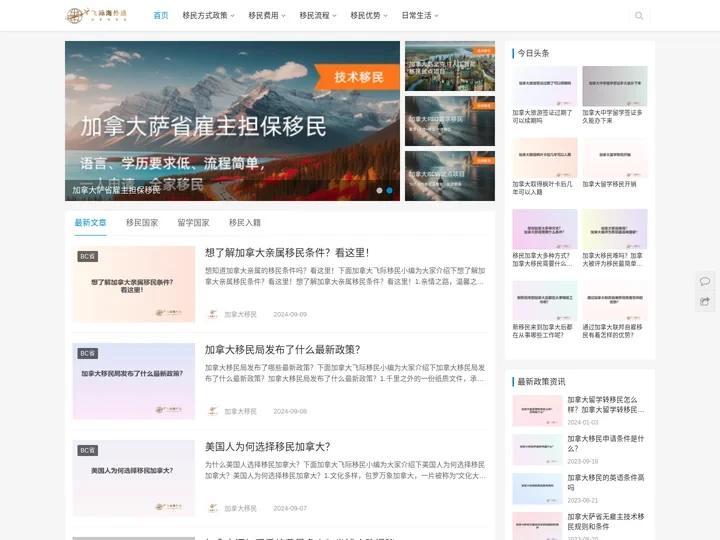Open article 加拿大移民局发布了什么最新政策？
The width and height of the screenshot is (720, 540).
click(282, 349)
